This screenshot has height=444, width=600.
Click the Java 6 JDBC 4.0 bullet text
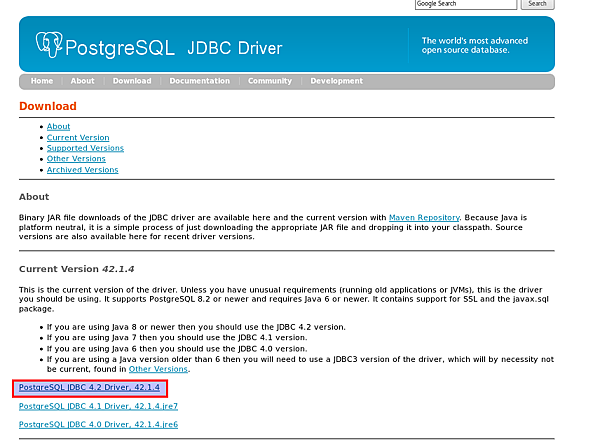click(x=177, y=349)
